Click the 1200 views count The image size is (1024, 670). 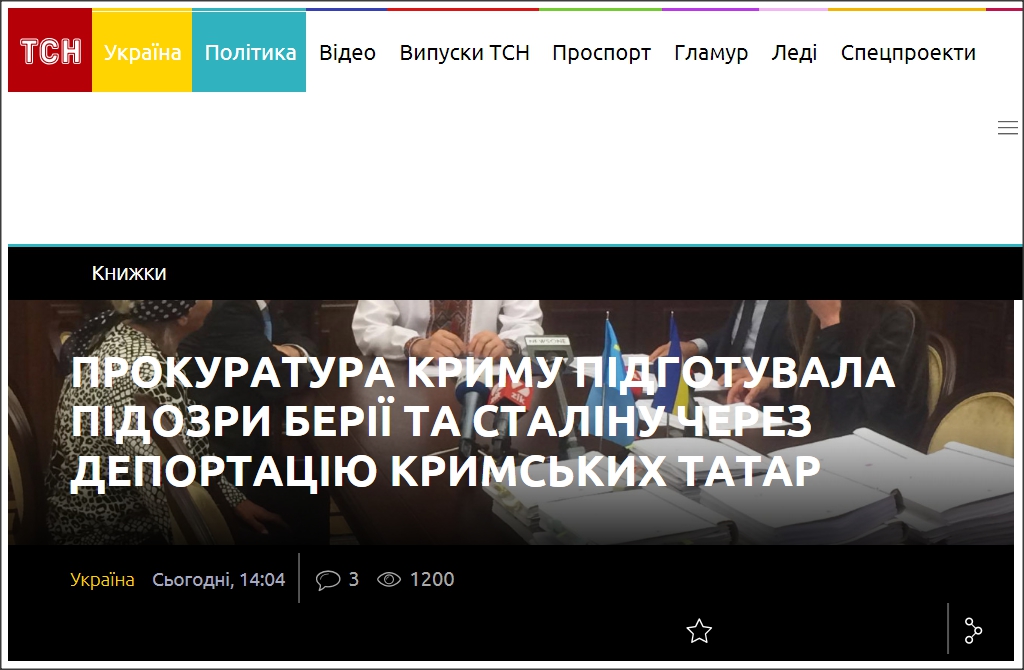pos(432,579)
